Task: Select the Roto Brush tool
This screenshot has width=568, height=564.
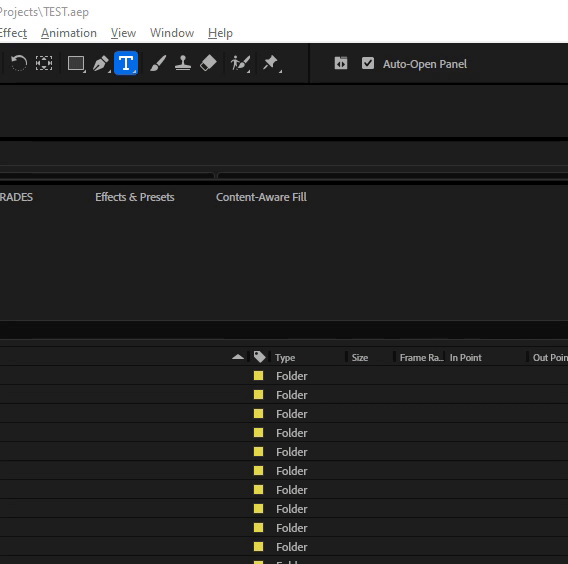Action: 240,64
